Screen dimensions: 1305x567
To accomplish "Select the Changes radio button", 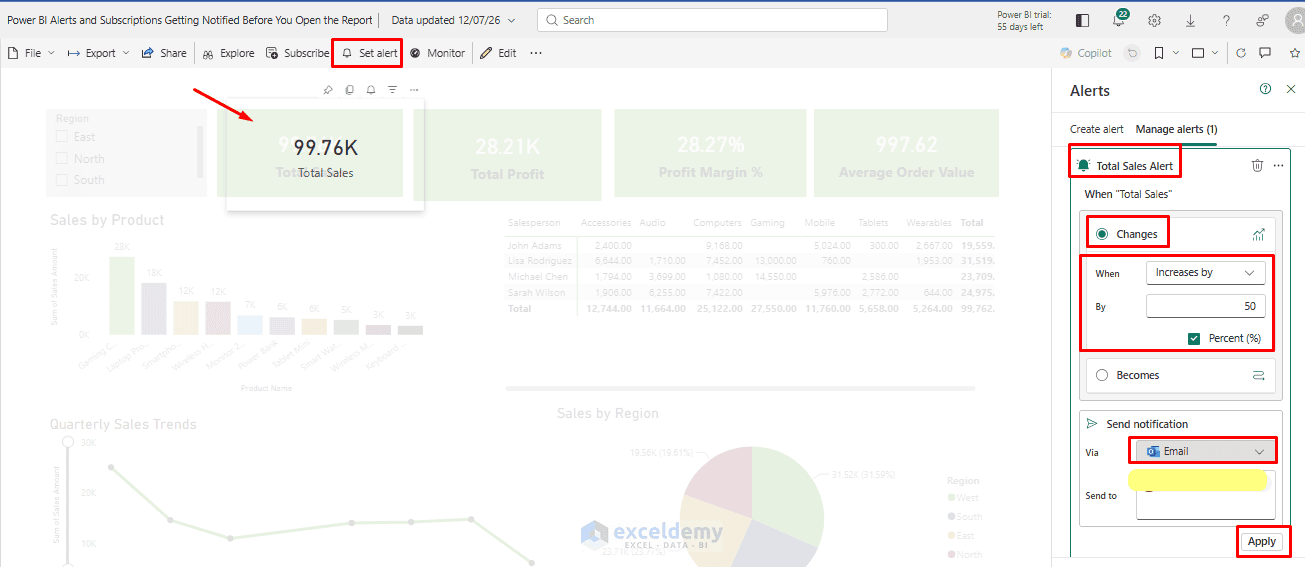I will 1102,234.
